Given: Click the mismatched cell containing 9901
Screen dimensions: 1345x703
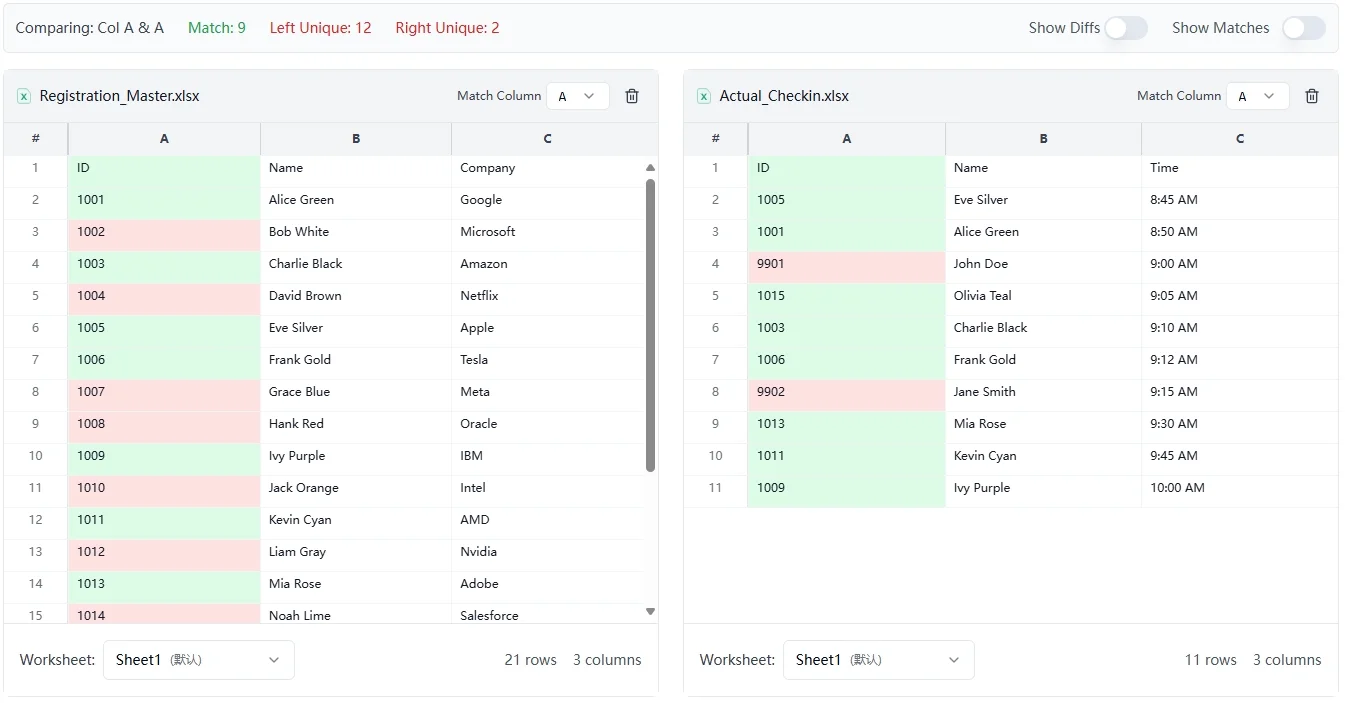Looking at the screenshot, I should point(846,263).
